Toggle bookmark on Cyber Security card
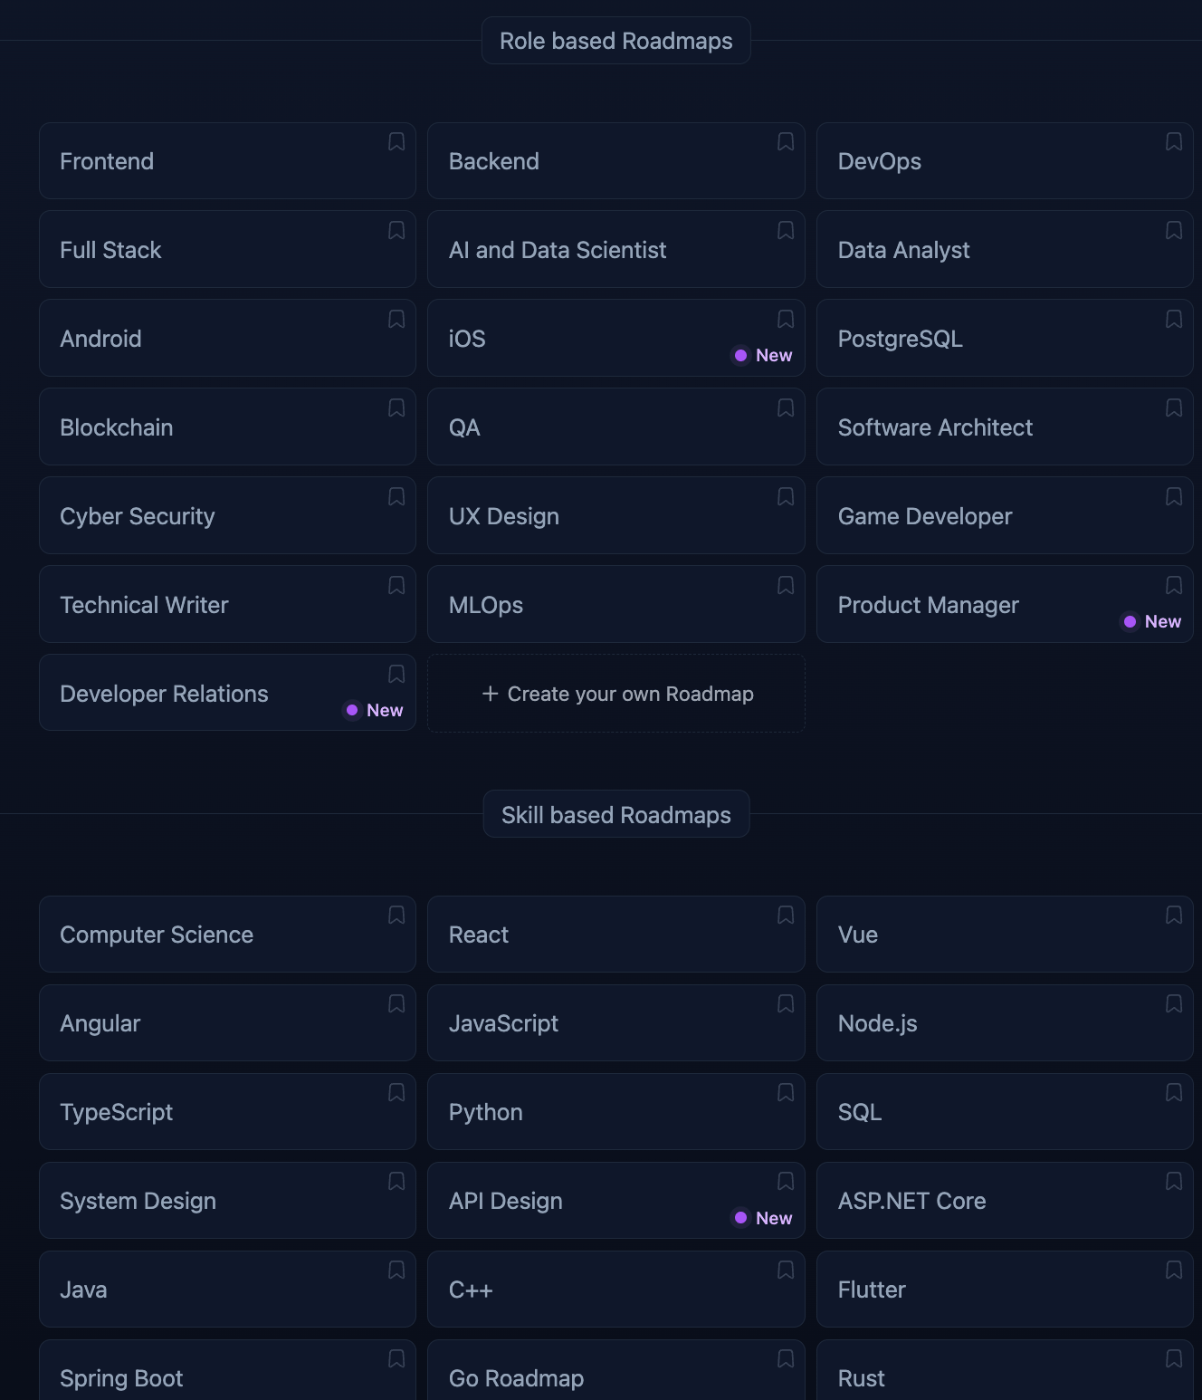 [x=396, y=497]
